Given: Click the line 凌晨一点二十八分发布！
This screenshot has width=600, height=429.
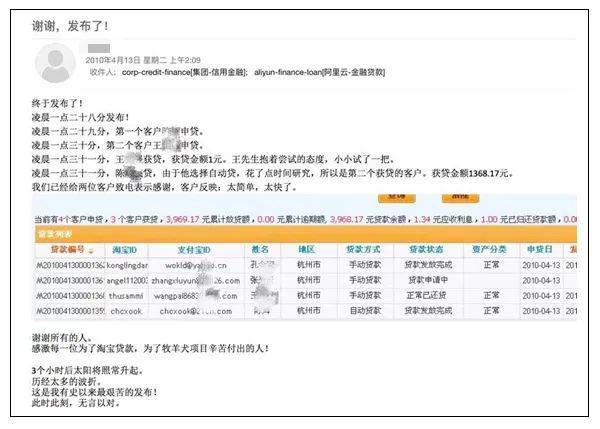Looking at the screenshot, I should click(81, 117).
